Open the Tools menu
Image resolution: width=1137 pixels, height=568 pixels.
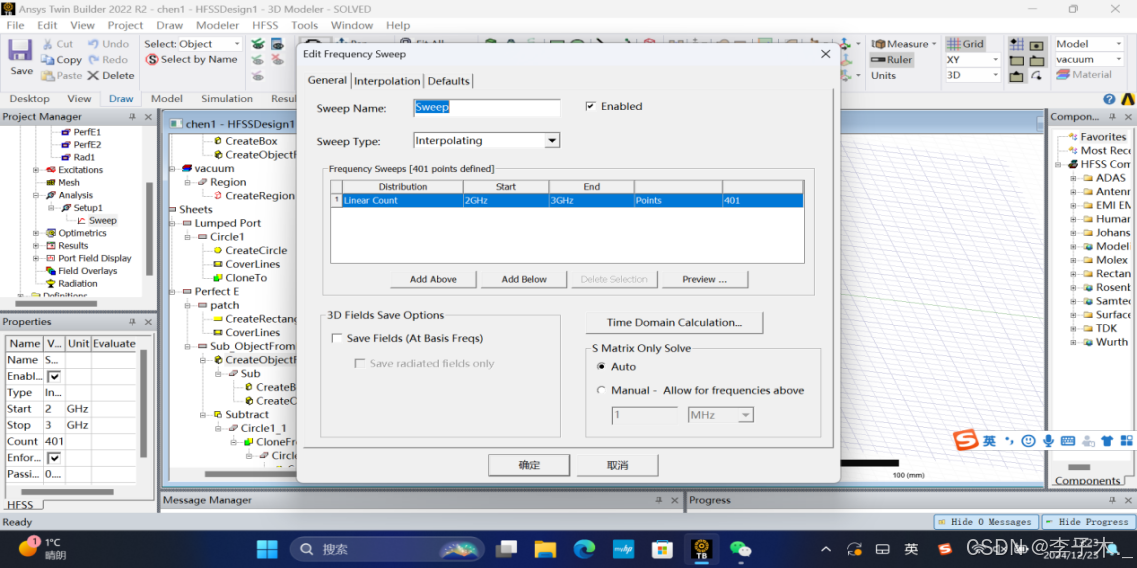(x=305, y=25)
